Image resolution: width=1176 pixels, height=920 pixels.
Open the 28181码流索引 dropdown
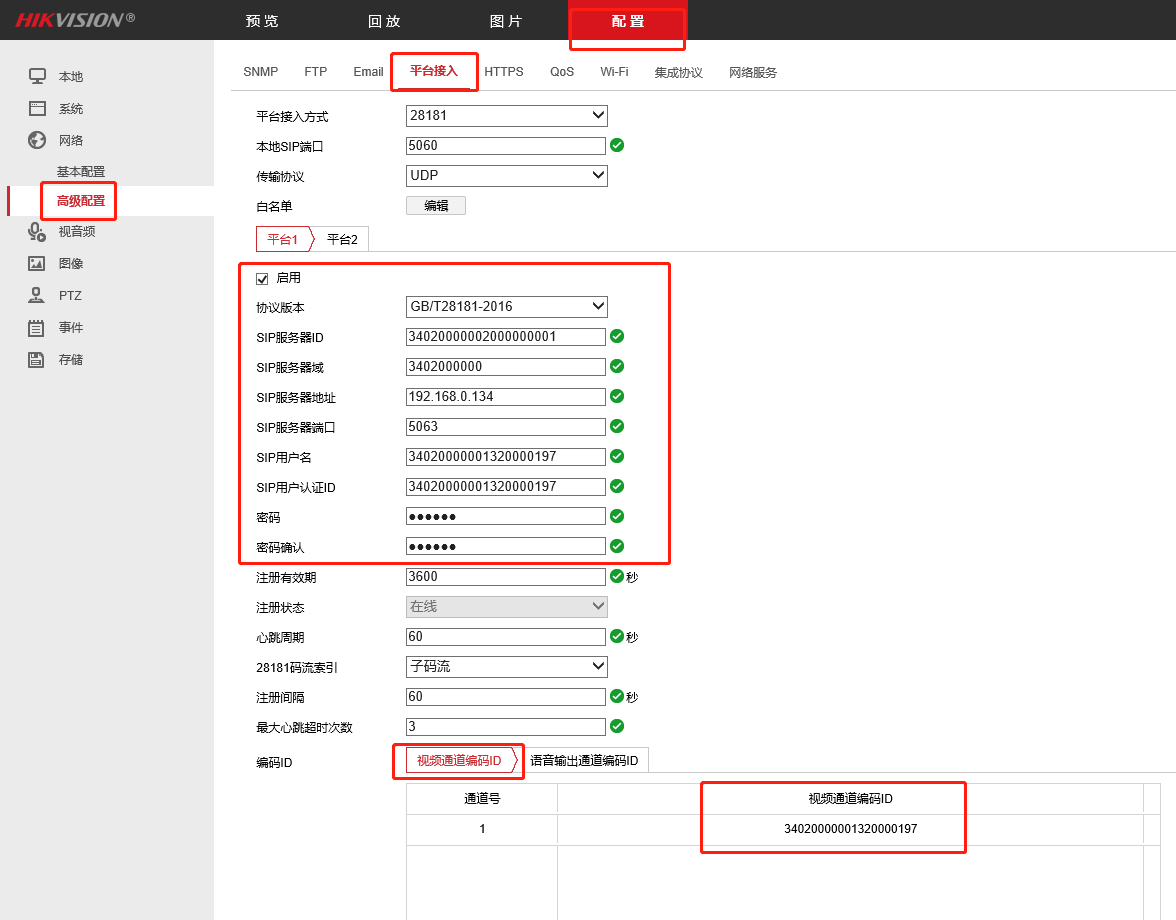pyautogui.click(x=506, y=666)
